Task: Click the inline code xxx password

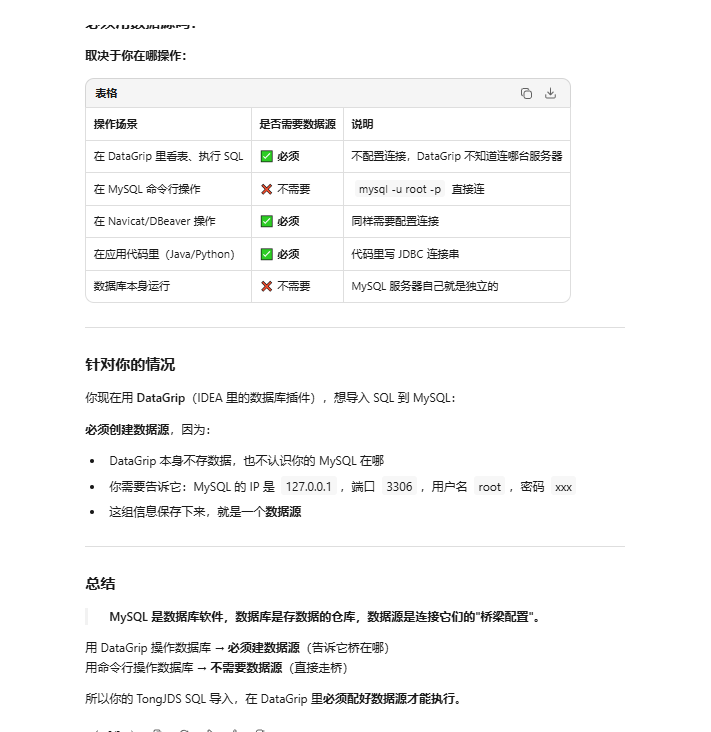Action: point(563,487)
